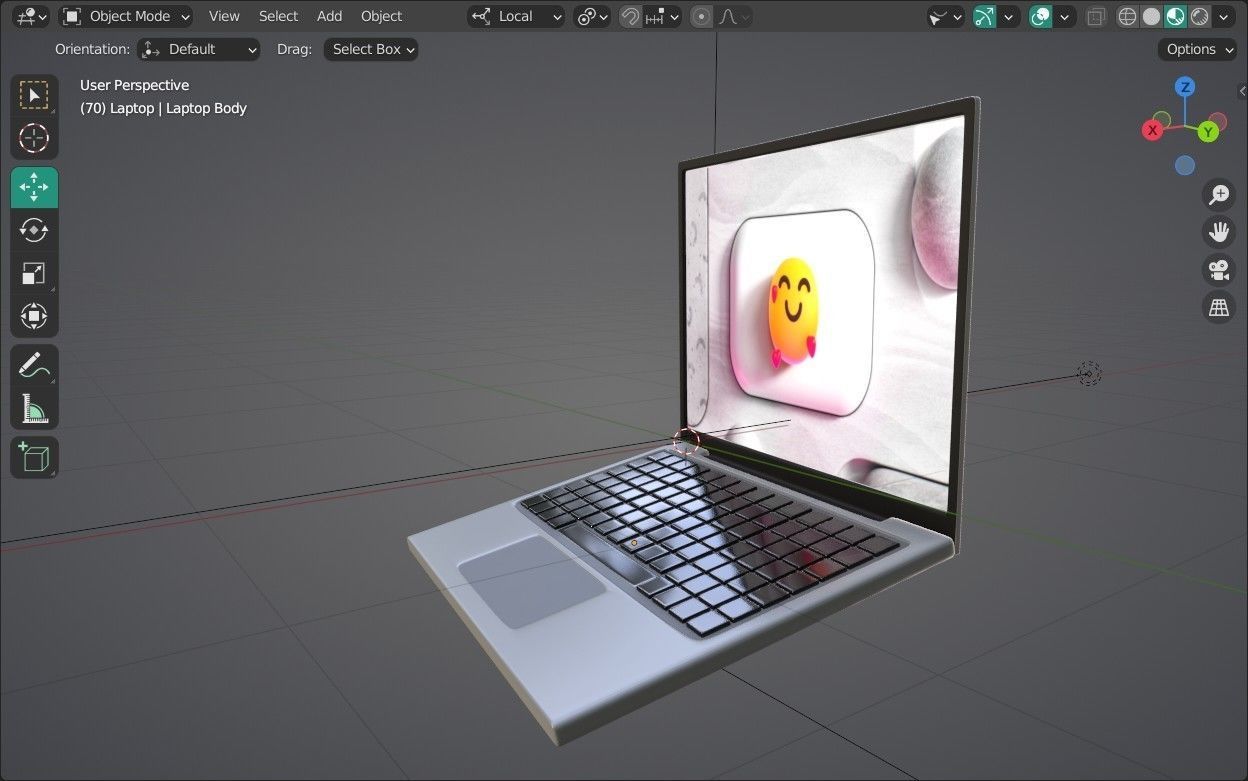
Task: Switch viewport to Rendered shading
Action: [1199, 16]
